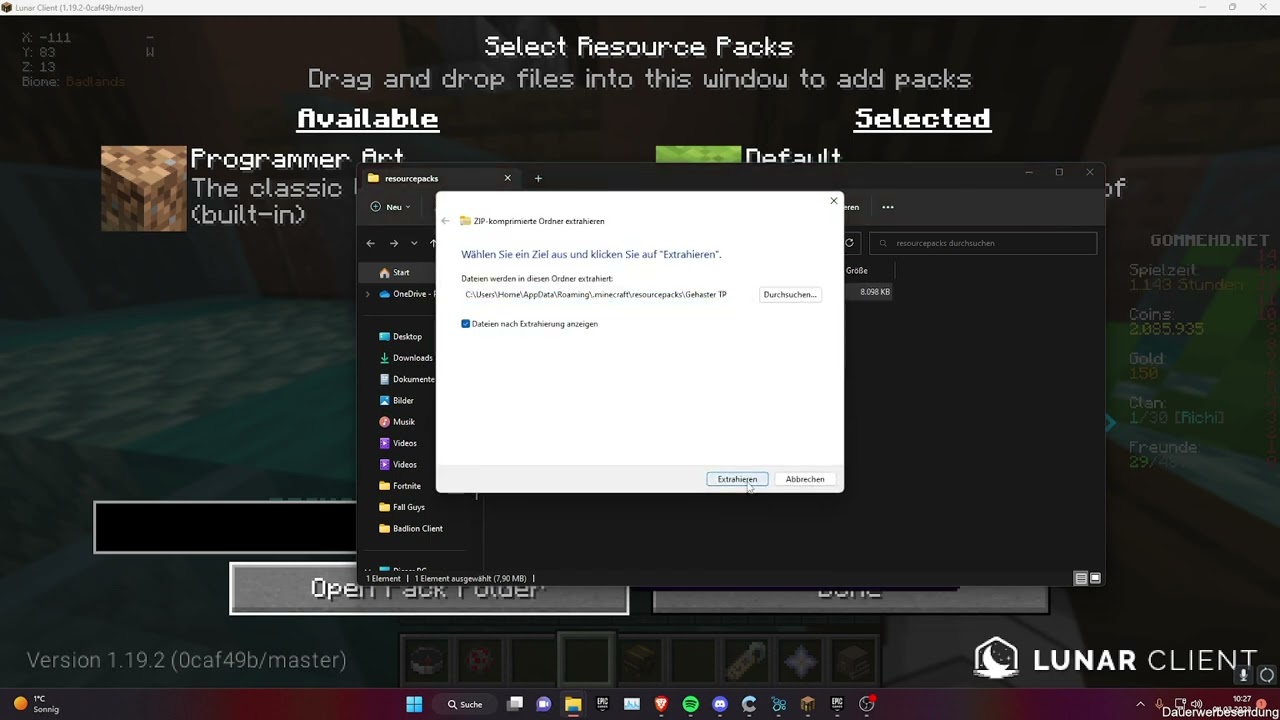Open File Explorer from the taskbar

click(x=573, y=704)
